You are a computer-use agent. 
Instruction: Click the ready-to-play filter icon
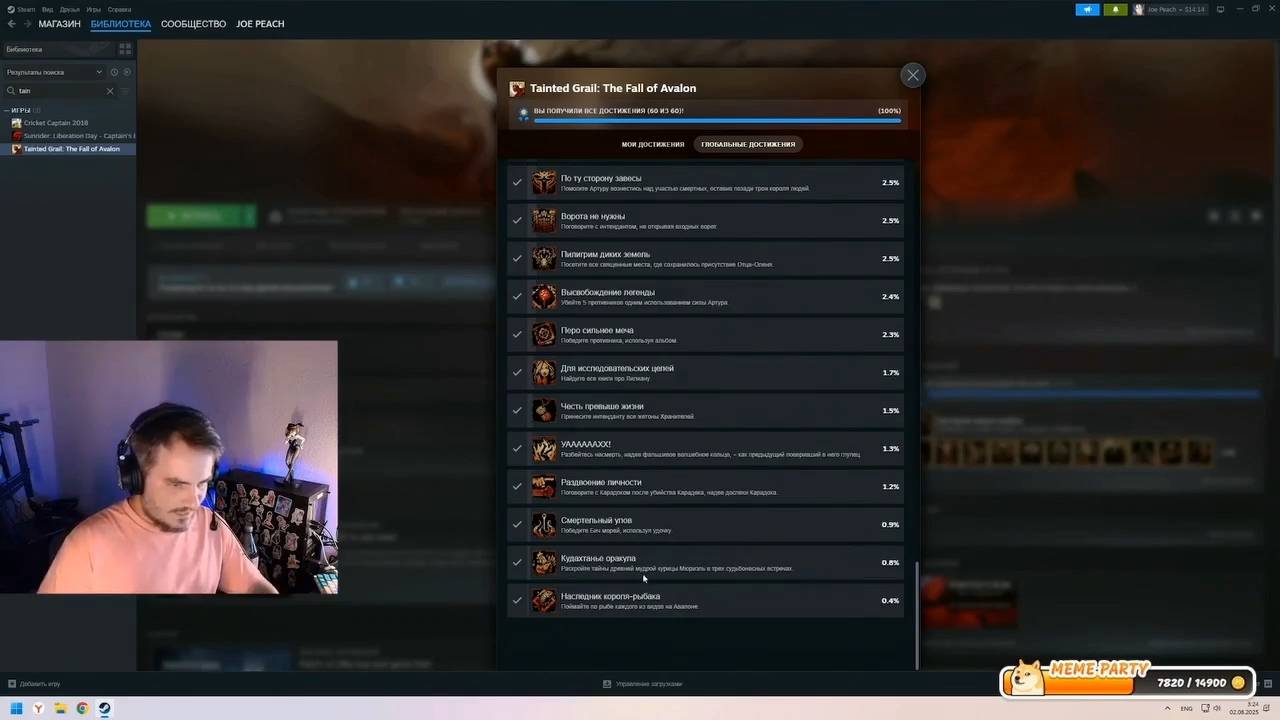(126, 72)
